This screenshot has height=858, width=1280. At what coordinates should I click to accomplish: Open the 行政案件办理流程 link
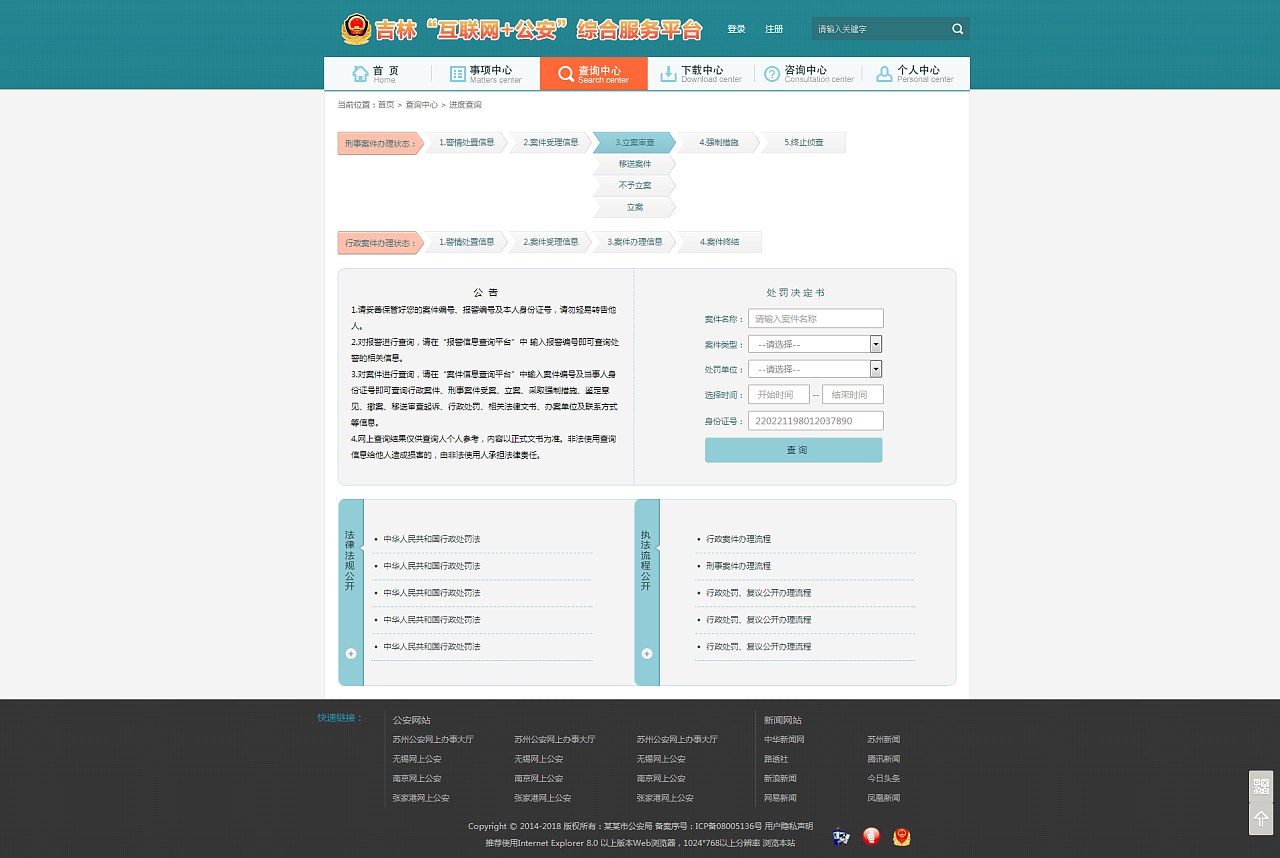[738, 539]
